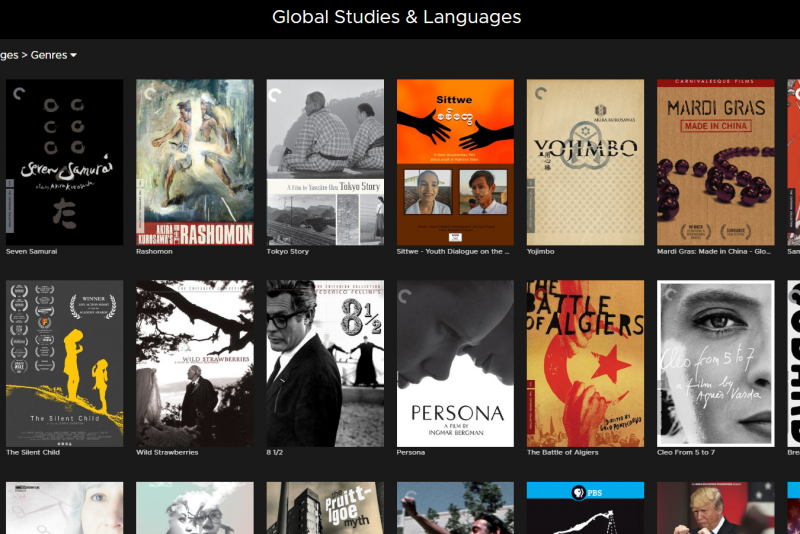800x534 pixels.
Task: Click the 'Wild Strawberries' title link
Action: (167, 452)
